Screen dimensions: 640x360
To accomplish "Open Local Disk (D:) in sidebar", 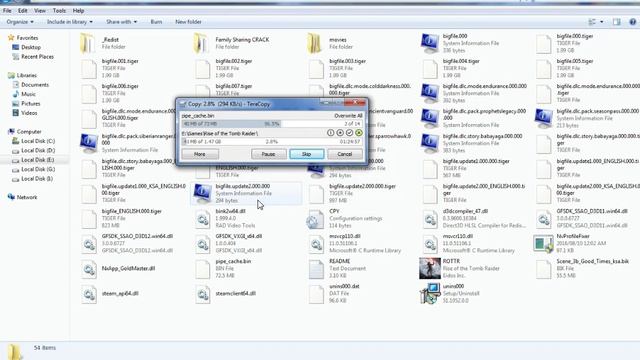I will (x=33, y=151).
